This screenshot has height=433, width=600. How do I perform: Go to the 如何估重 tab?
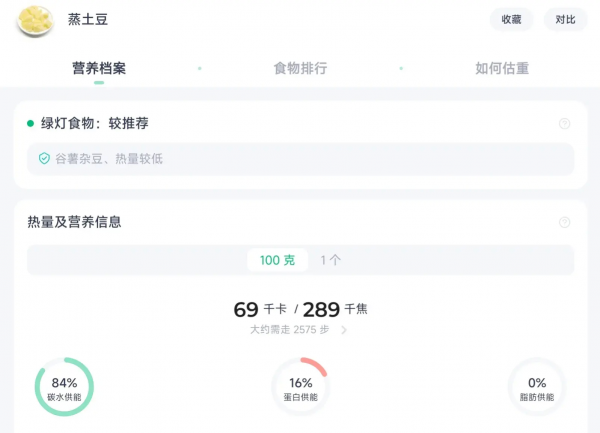(x=502, y=69)
